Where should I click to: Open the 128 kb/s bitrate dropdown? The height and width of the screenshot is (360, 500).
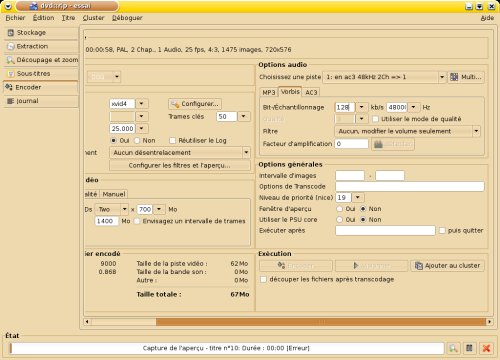point(362,107)
